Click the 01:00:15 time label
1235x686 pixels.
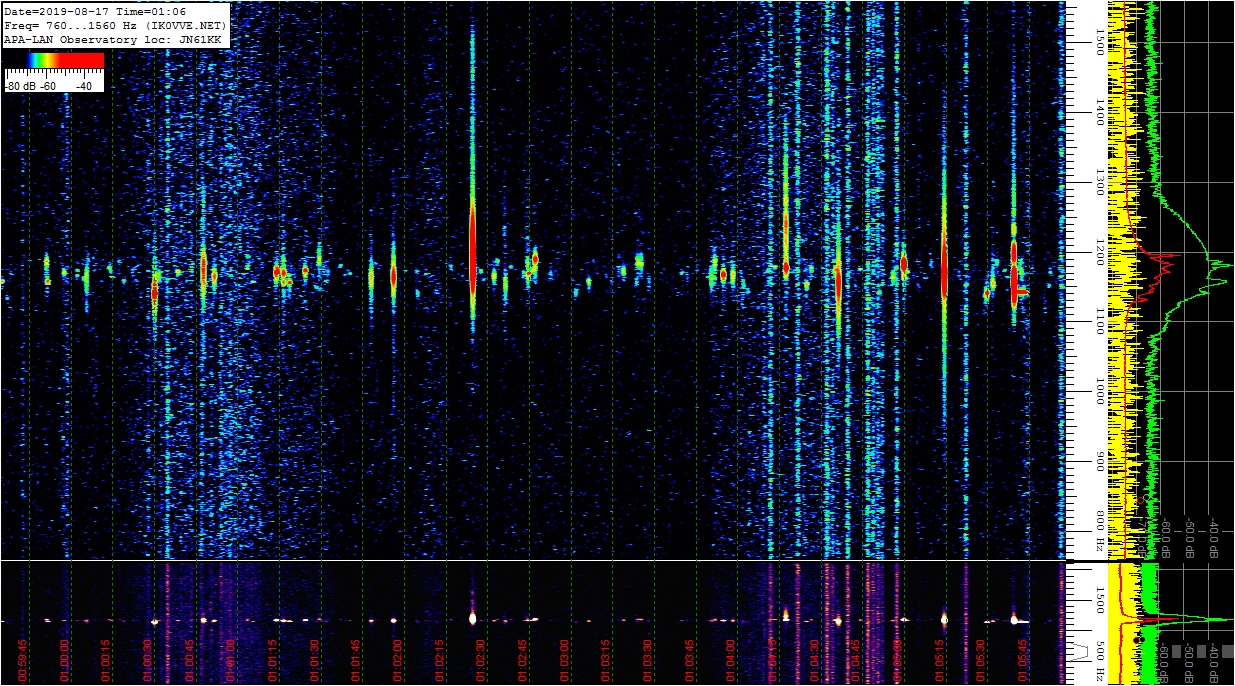(x=105, y=661)
